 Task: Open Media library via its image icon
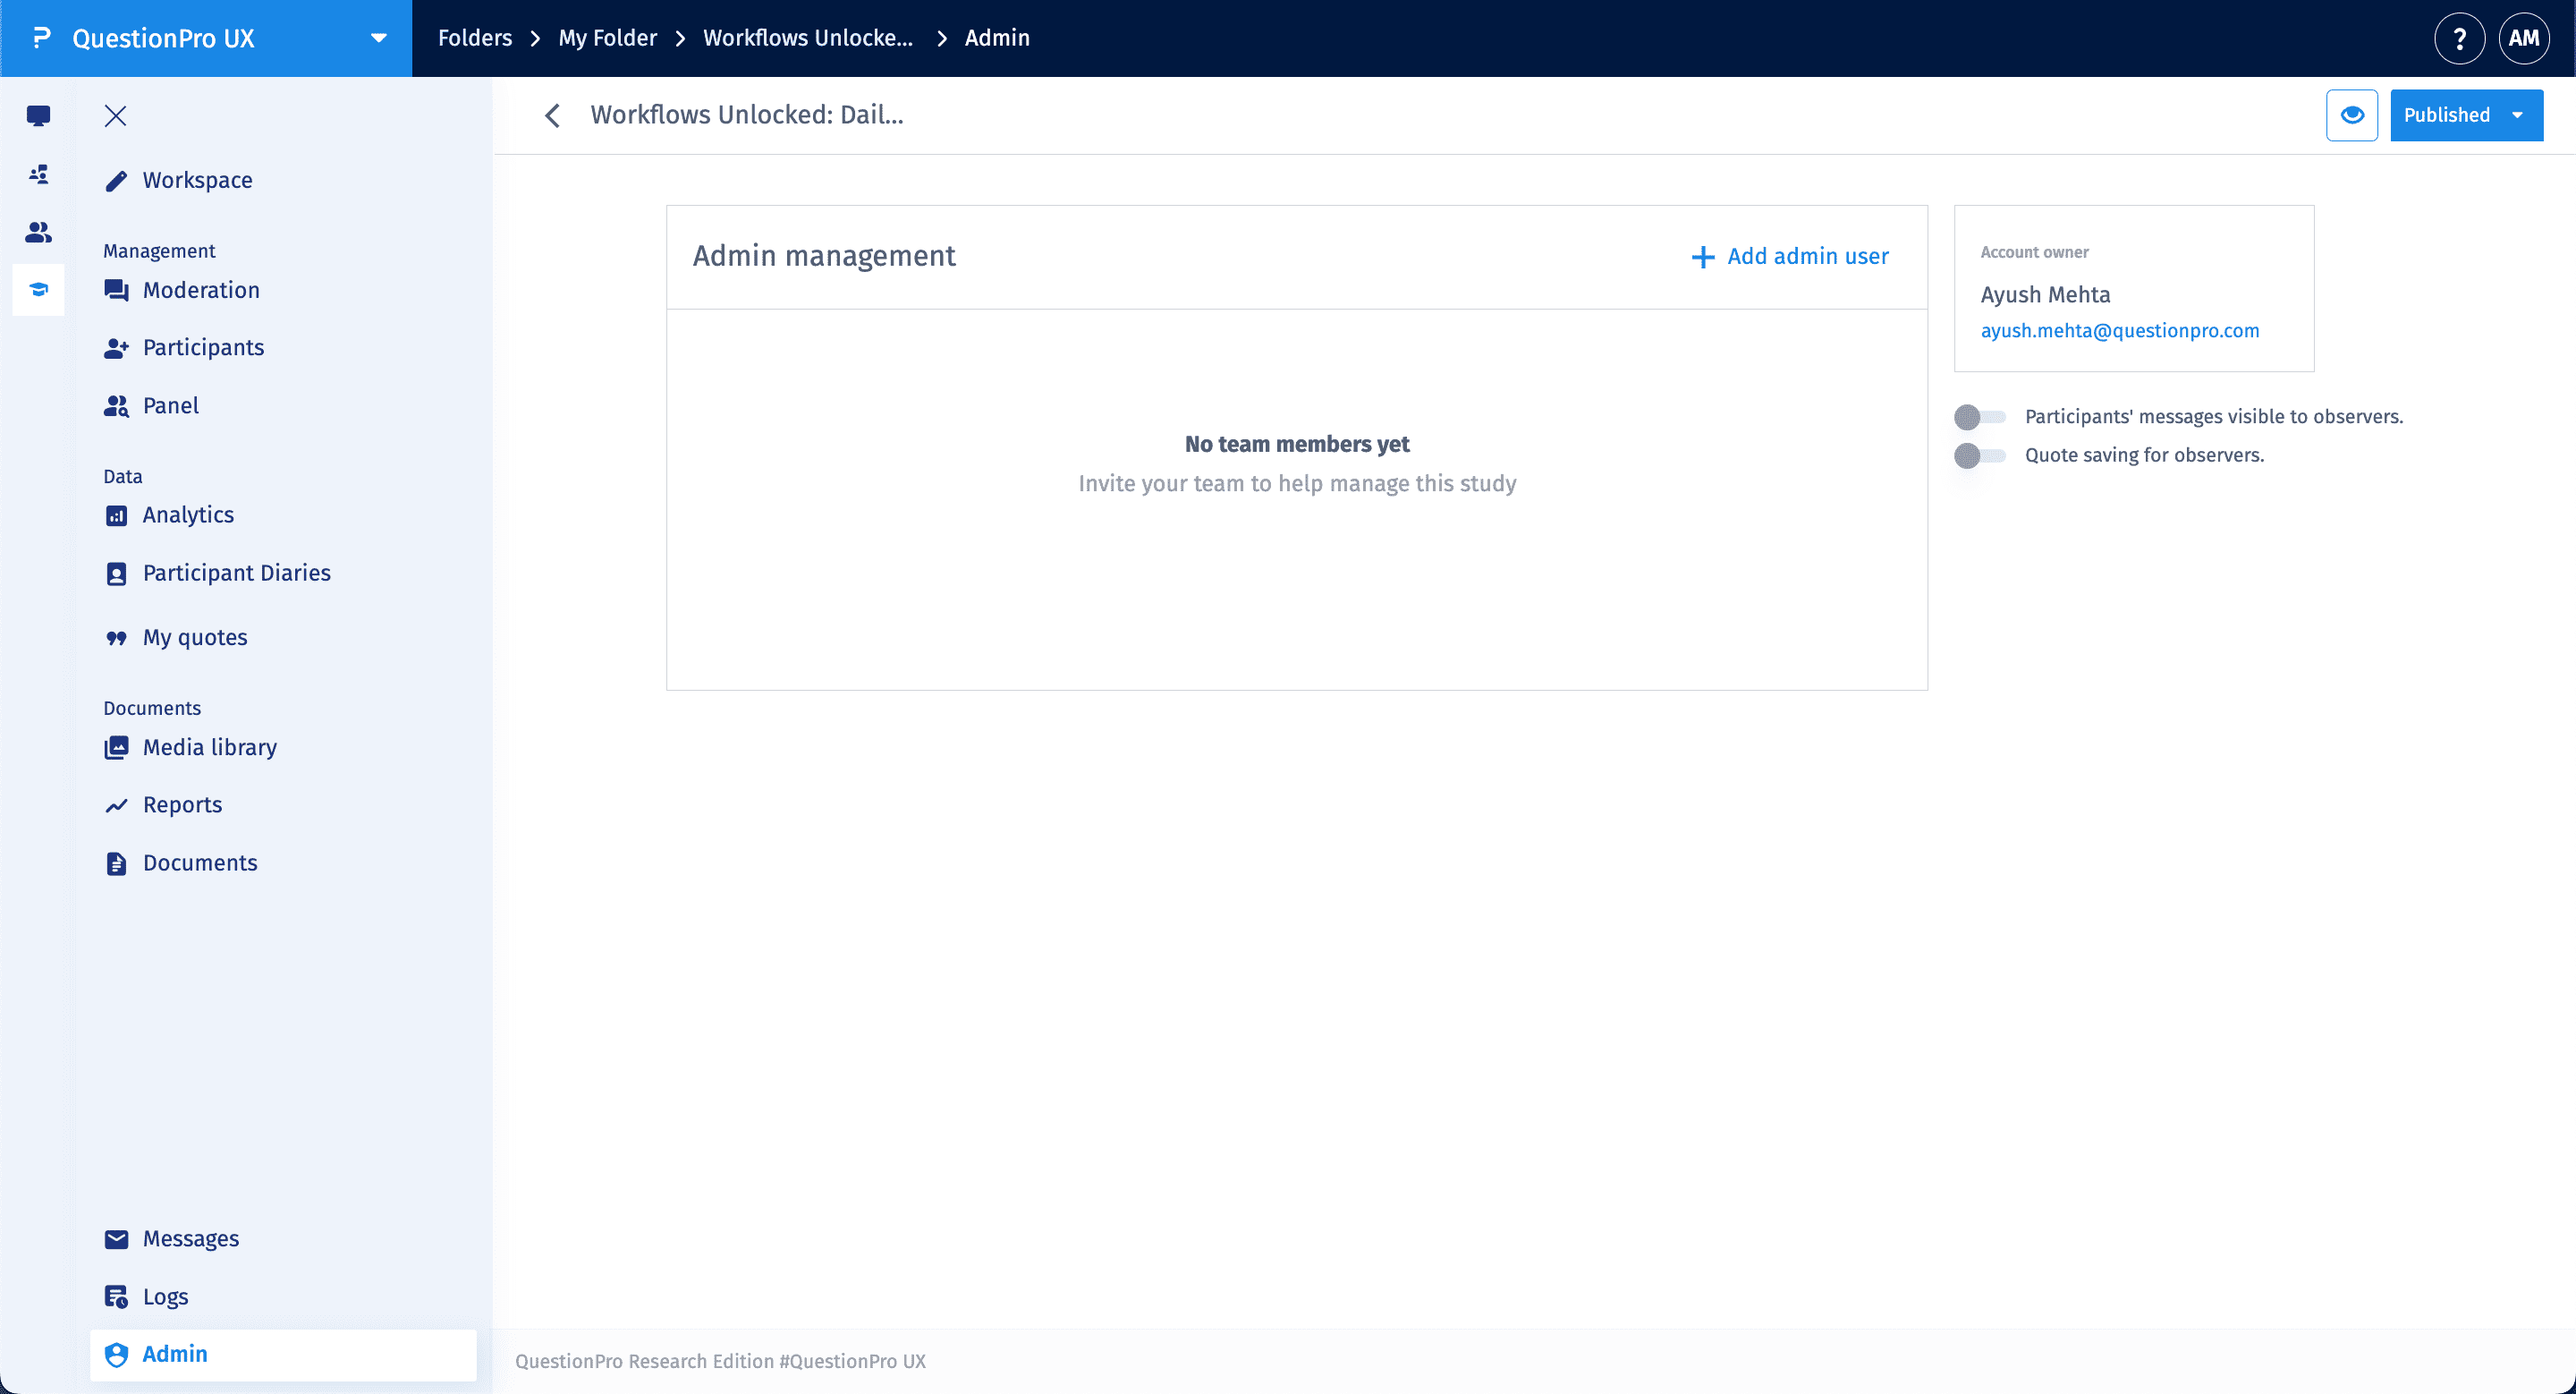[x=117, y=747]
